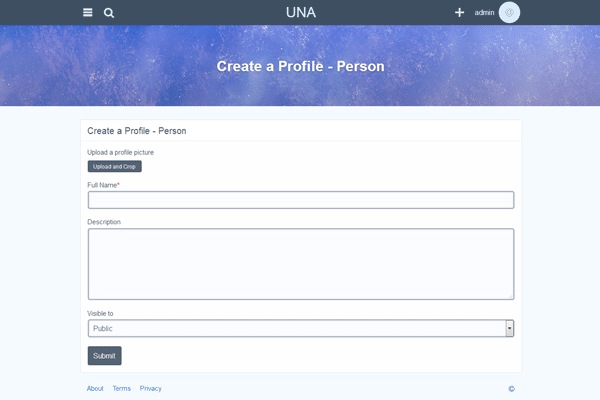Open the Visible to dropdown
Image resolution: width=600 pixels, height=400 pixels.
pos(300,328)
